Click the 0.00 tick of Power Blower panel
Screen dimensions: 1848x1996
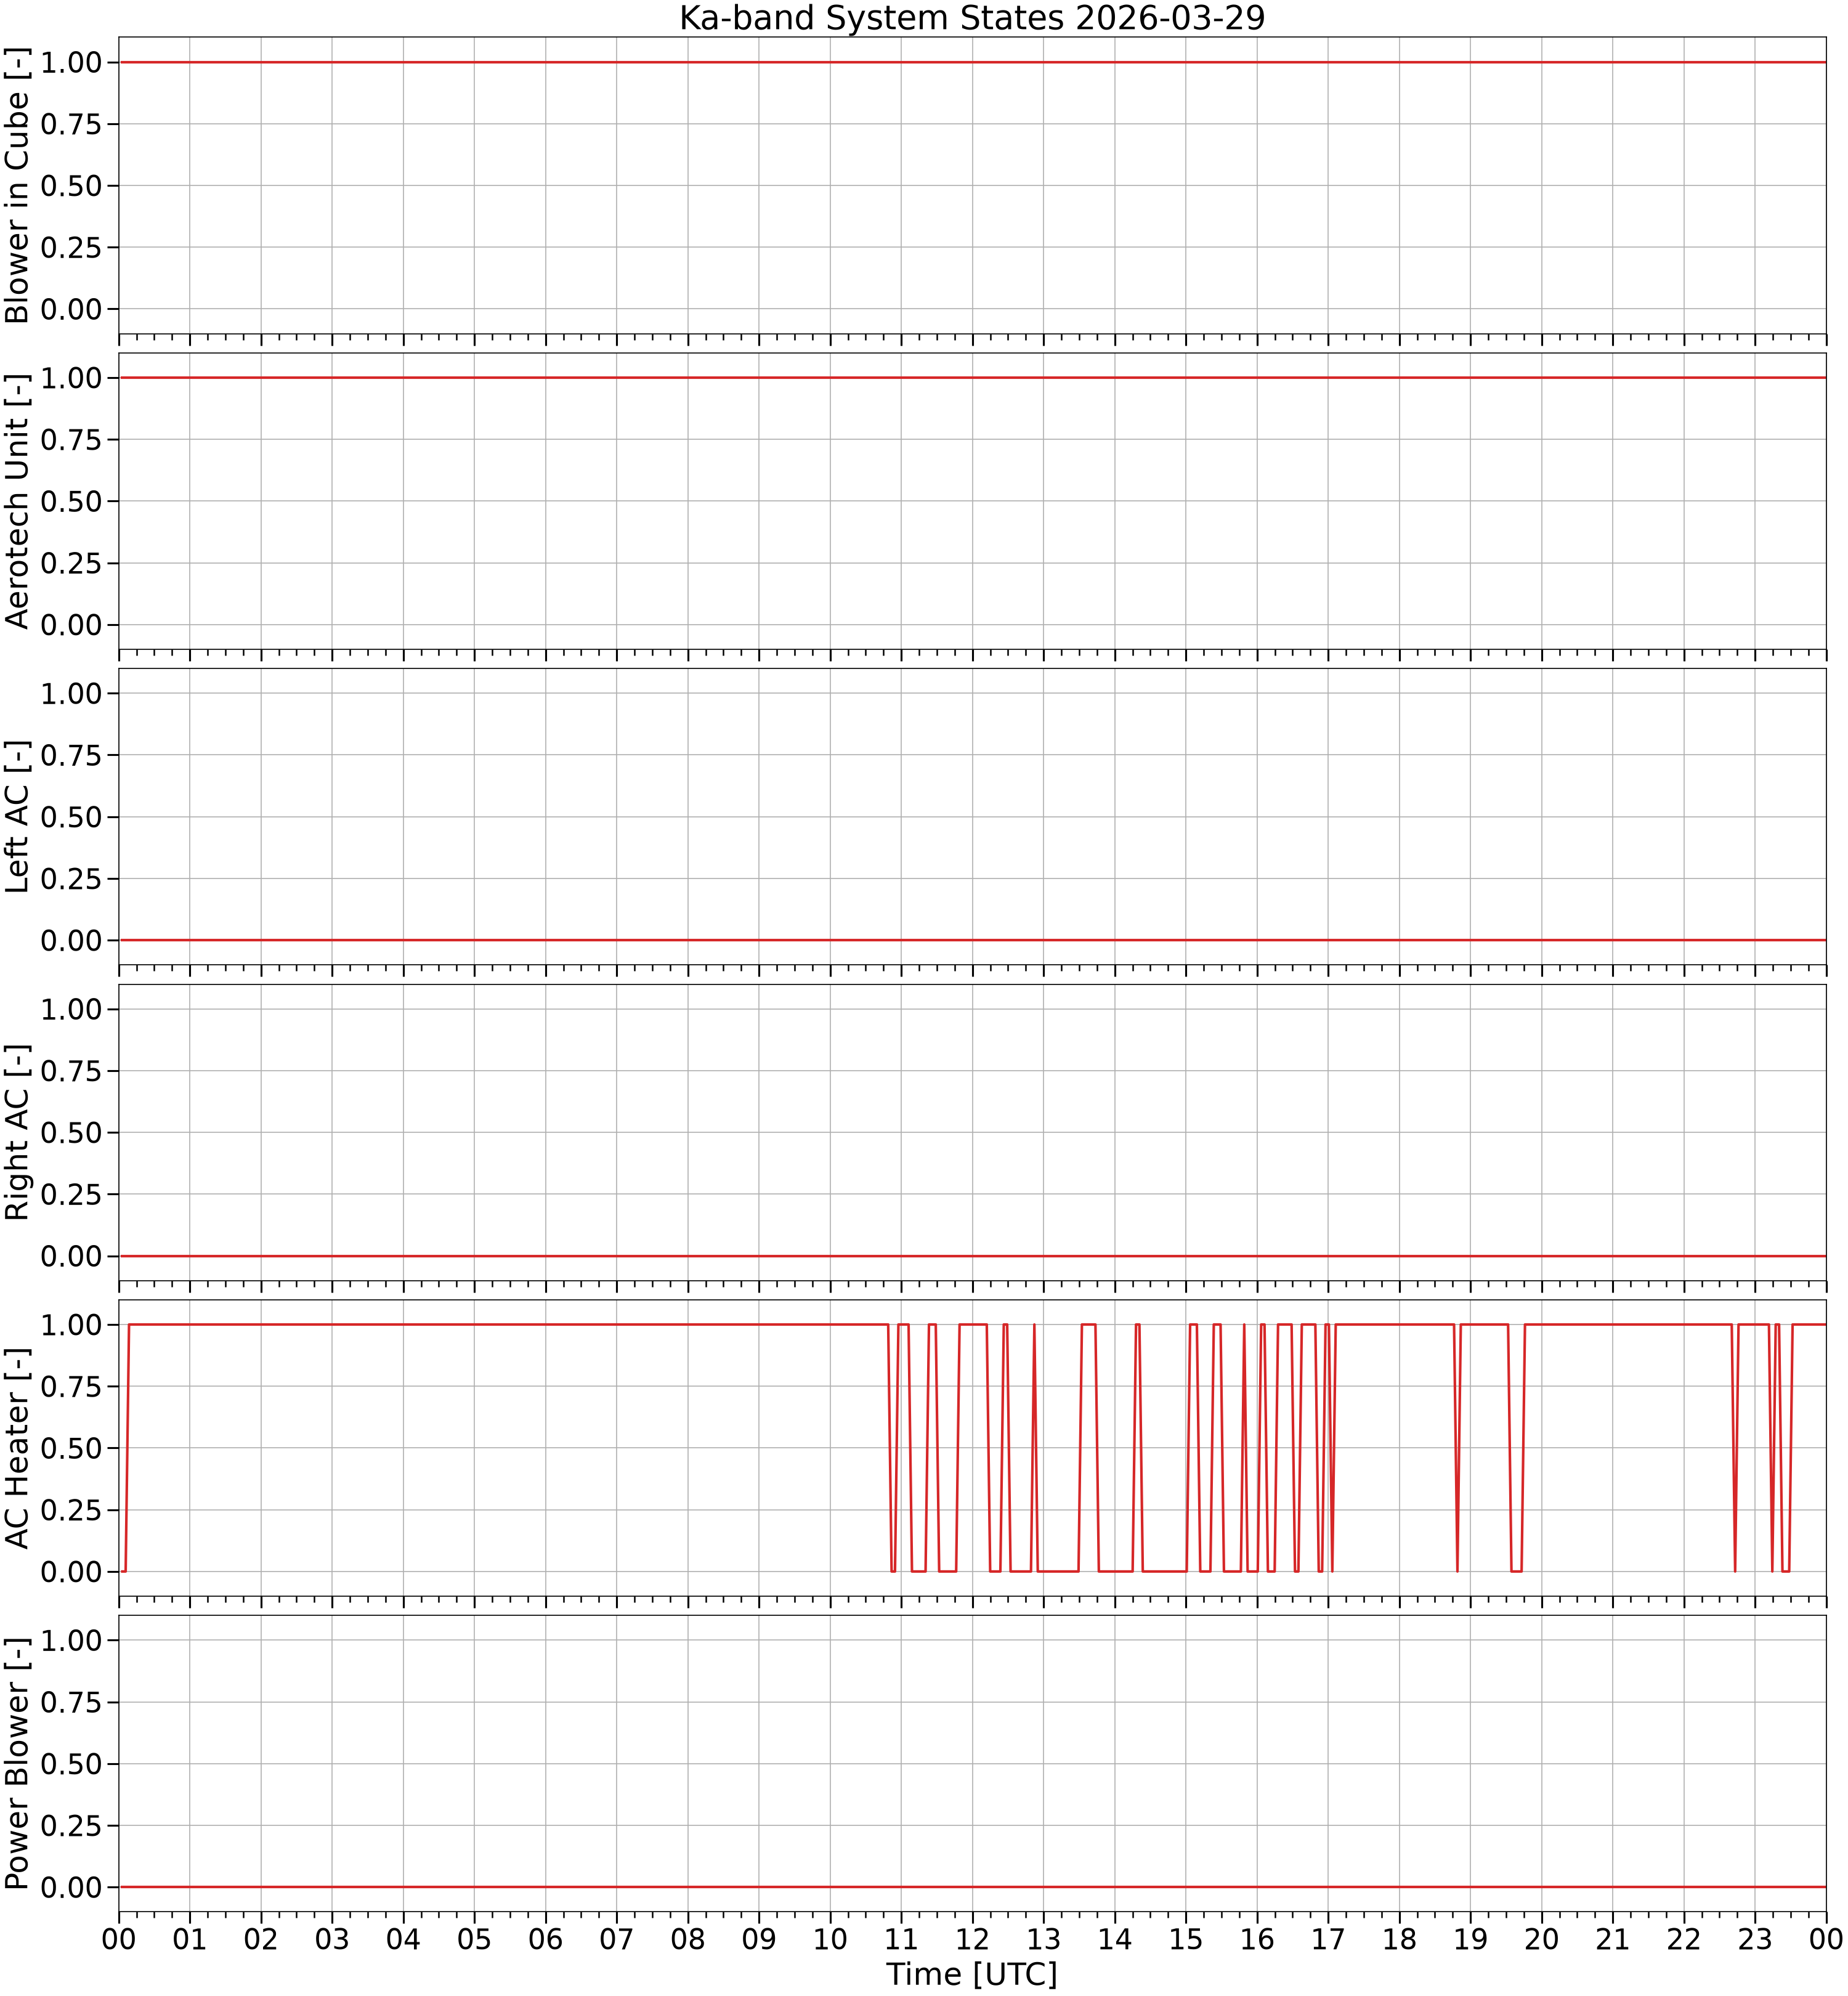point(72,1887)
